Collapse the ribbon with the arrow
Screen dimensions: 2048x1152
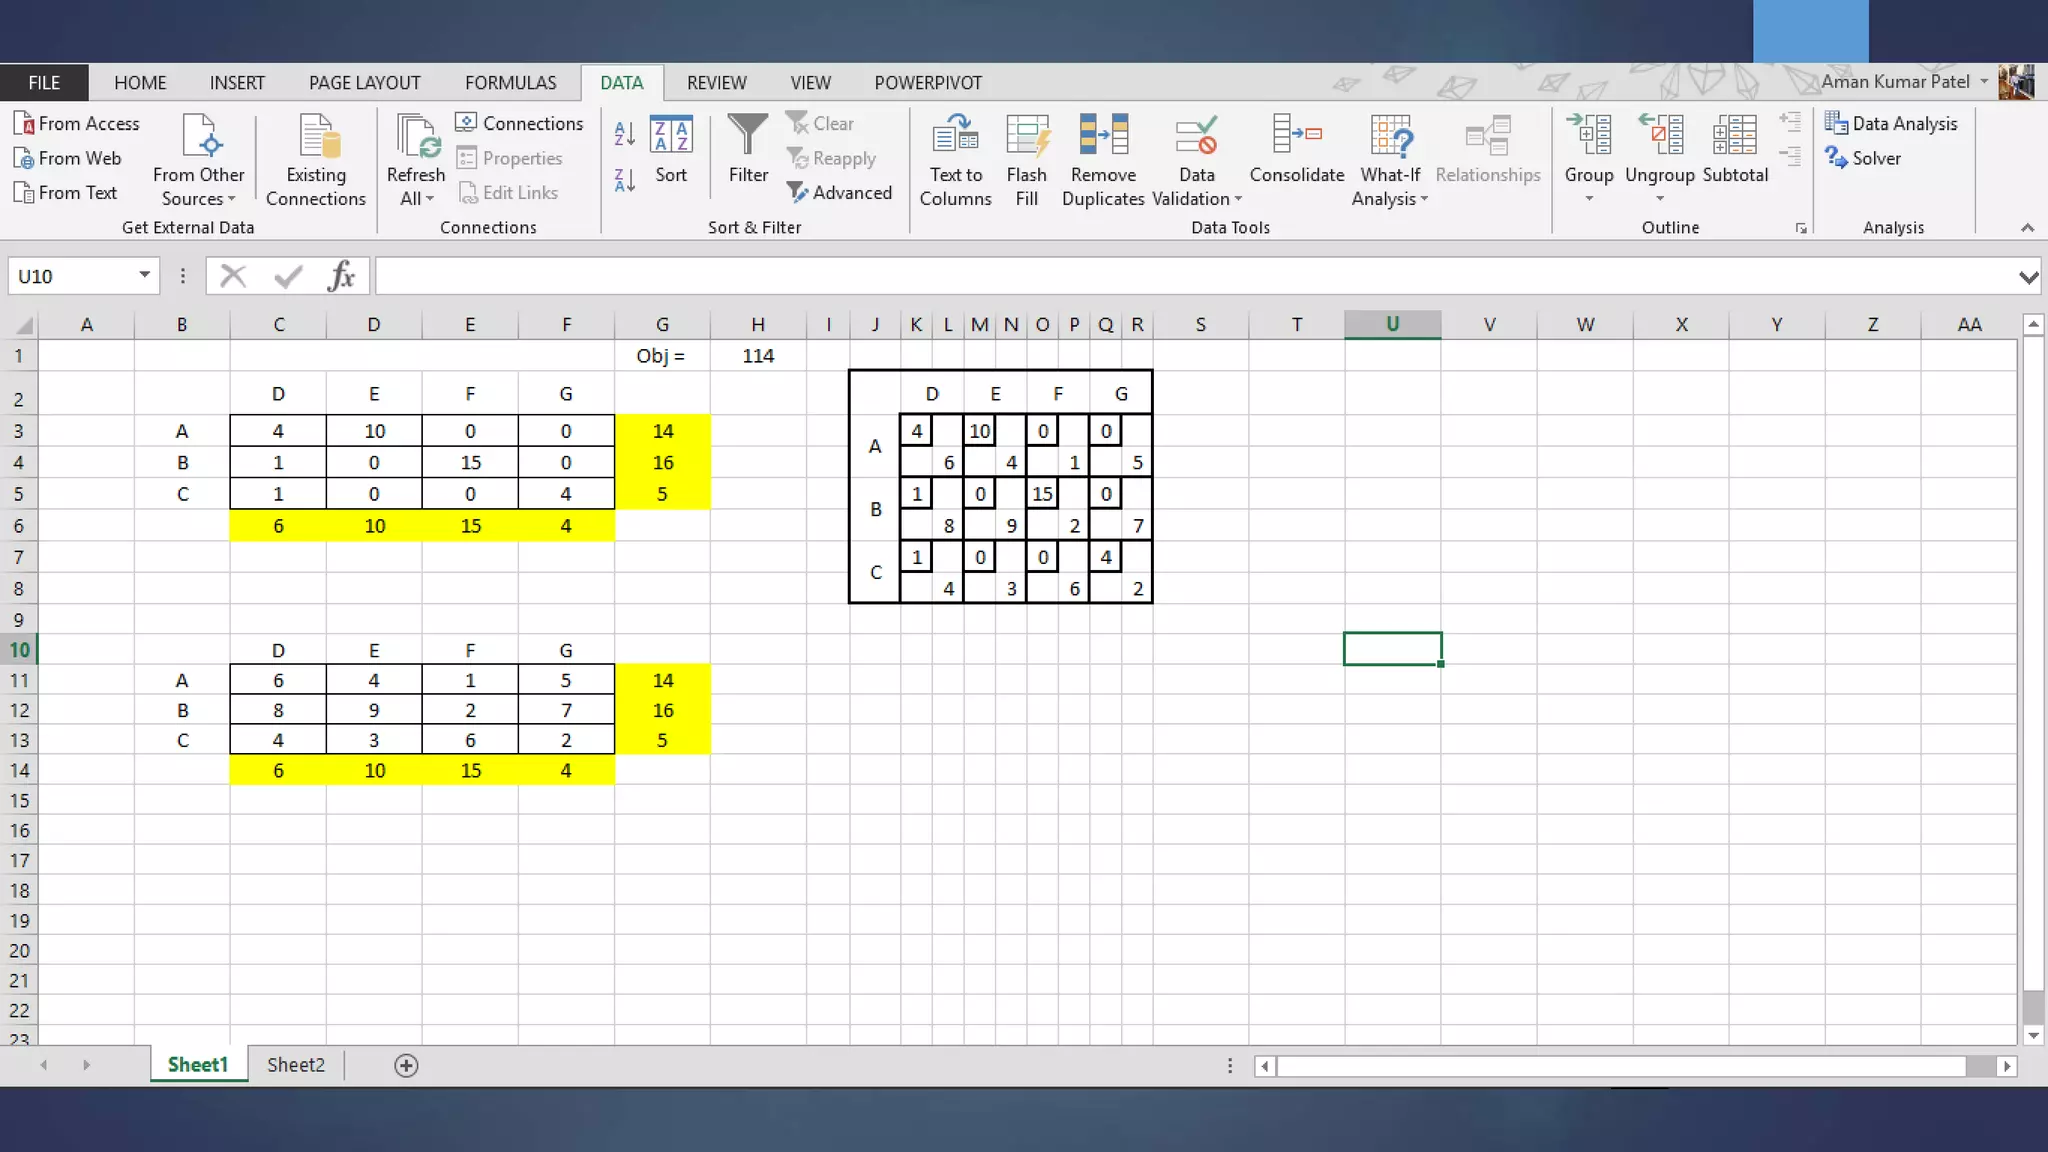pos(2027,228)
